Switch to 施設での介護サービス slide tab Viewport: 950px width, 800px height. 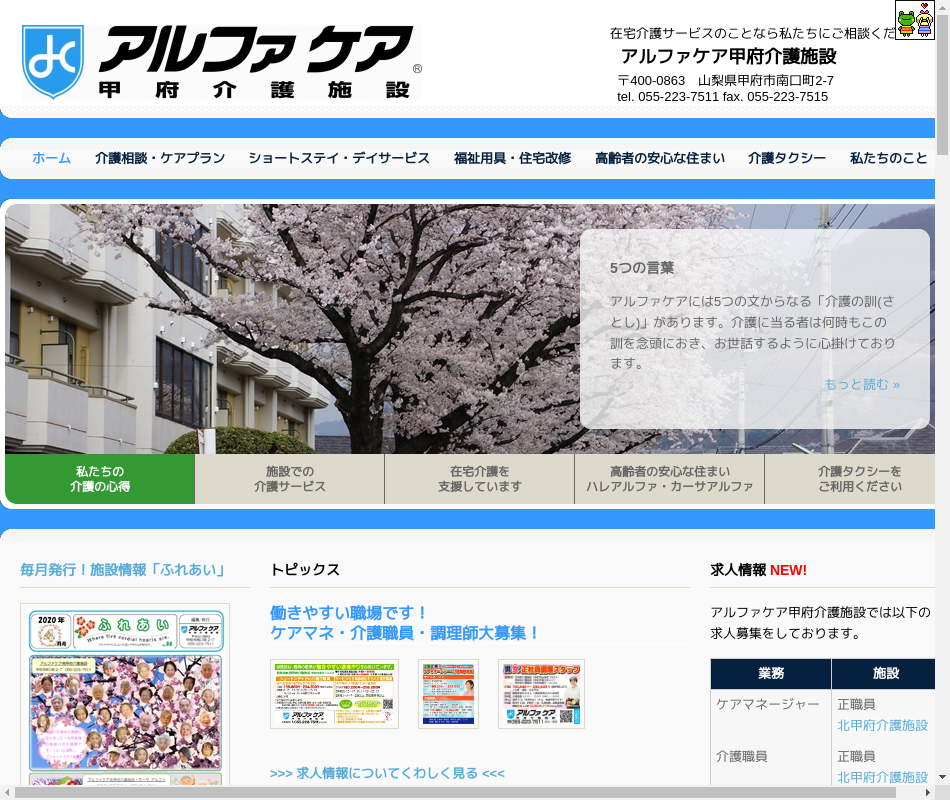click(x=290, y=479)
